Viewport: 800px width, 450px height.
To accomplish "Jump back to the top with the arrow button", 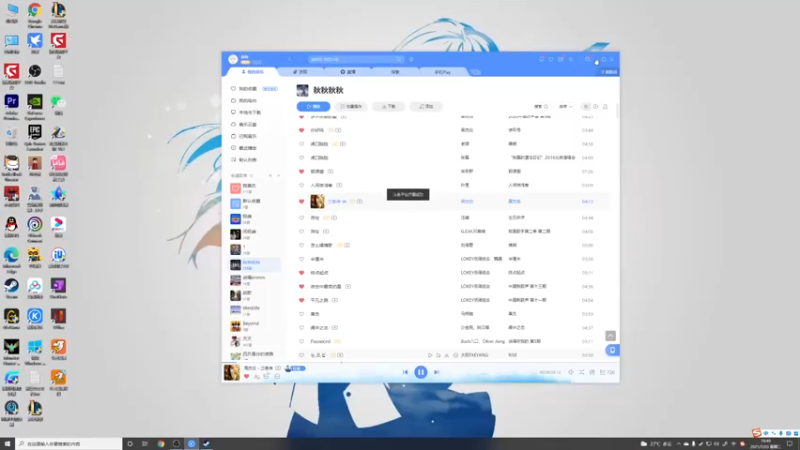I will [611, 336].
